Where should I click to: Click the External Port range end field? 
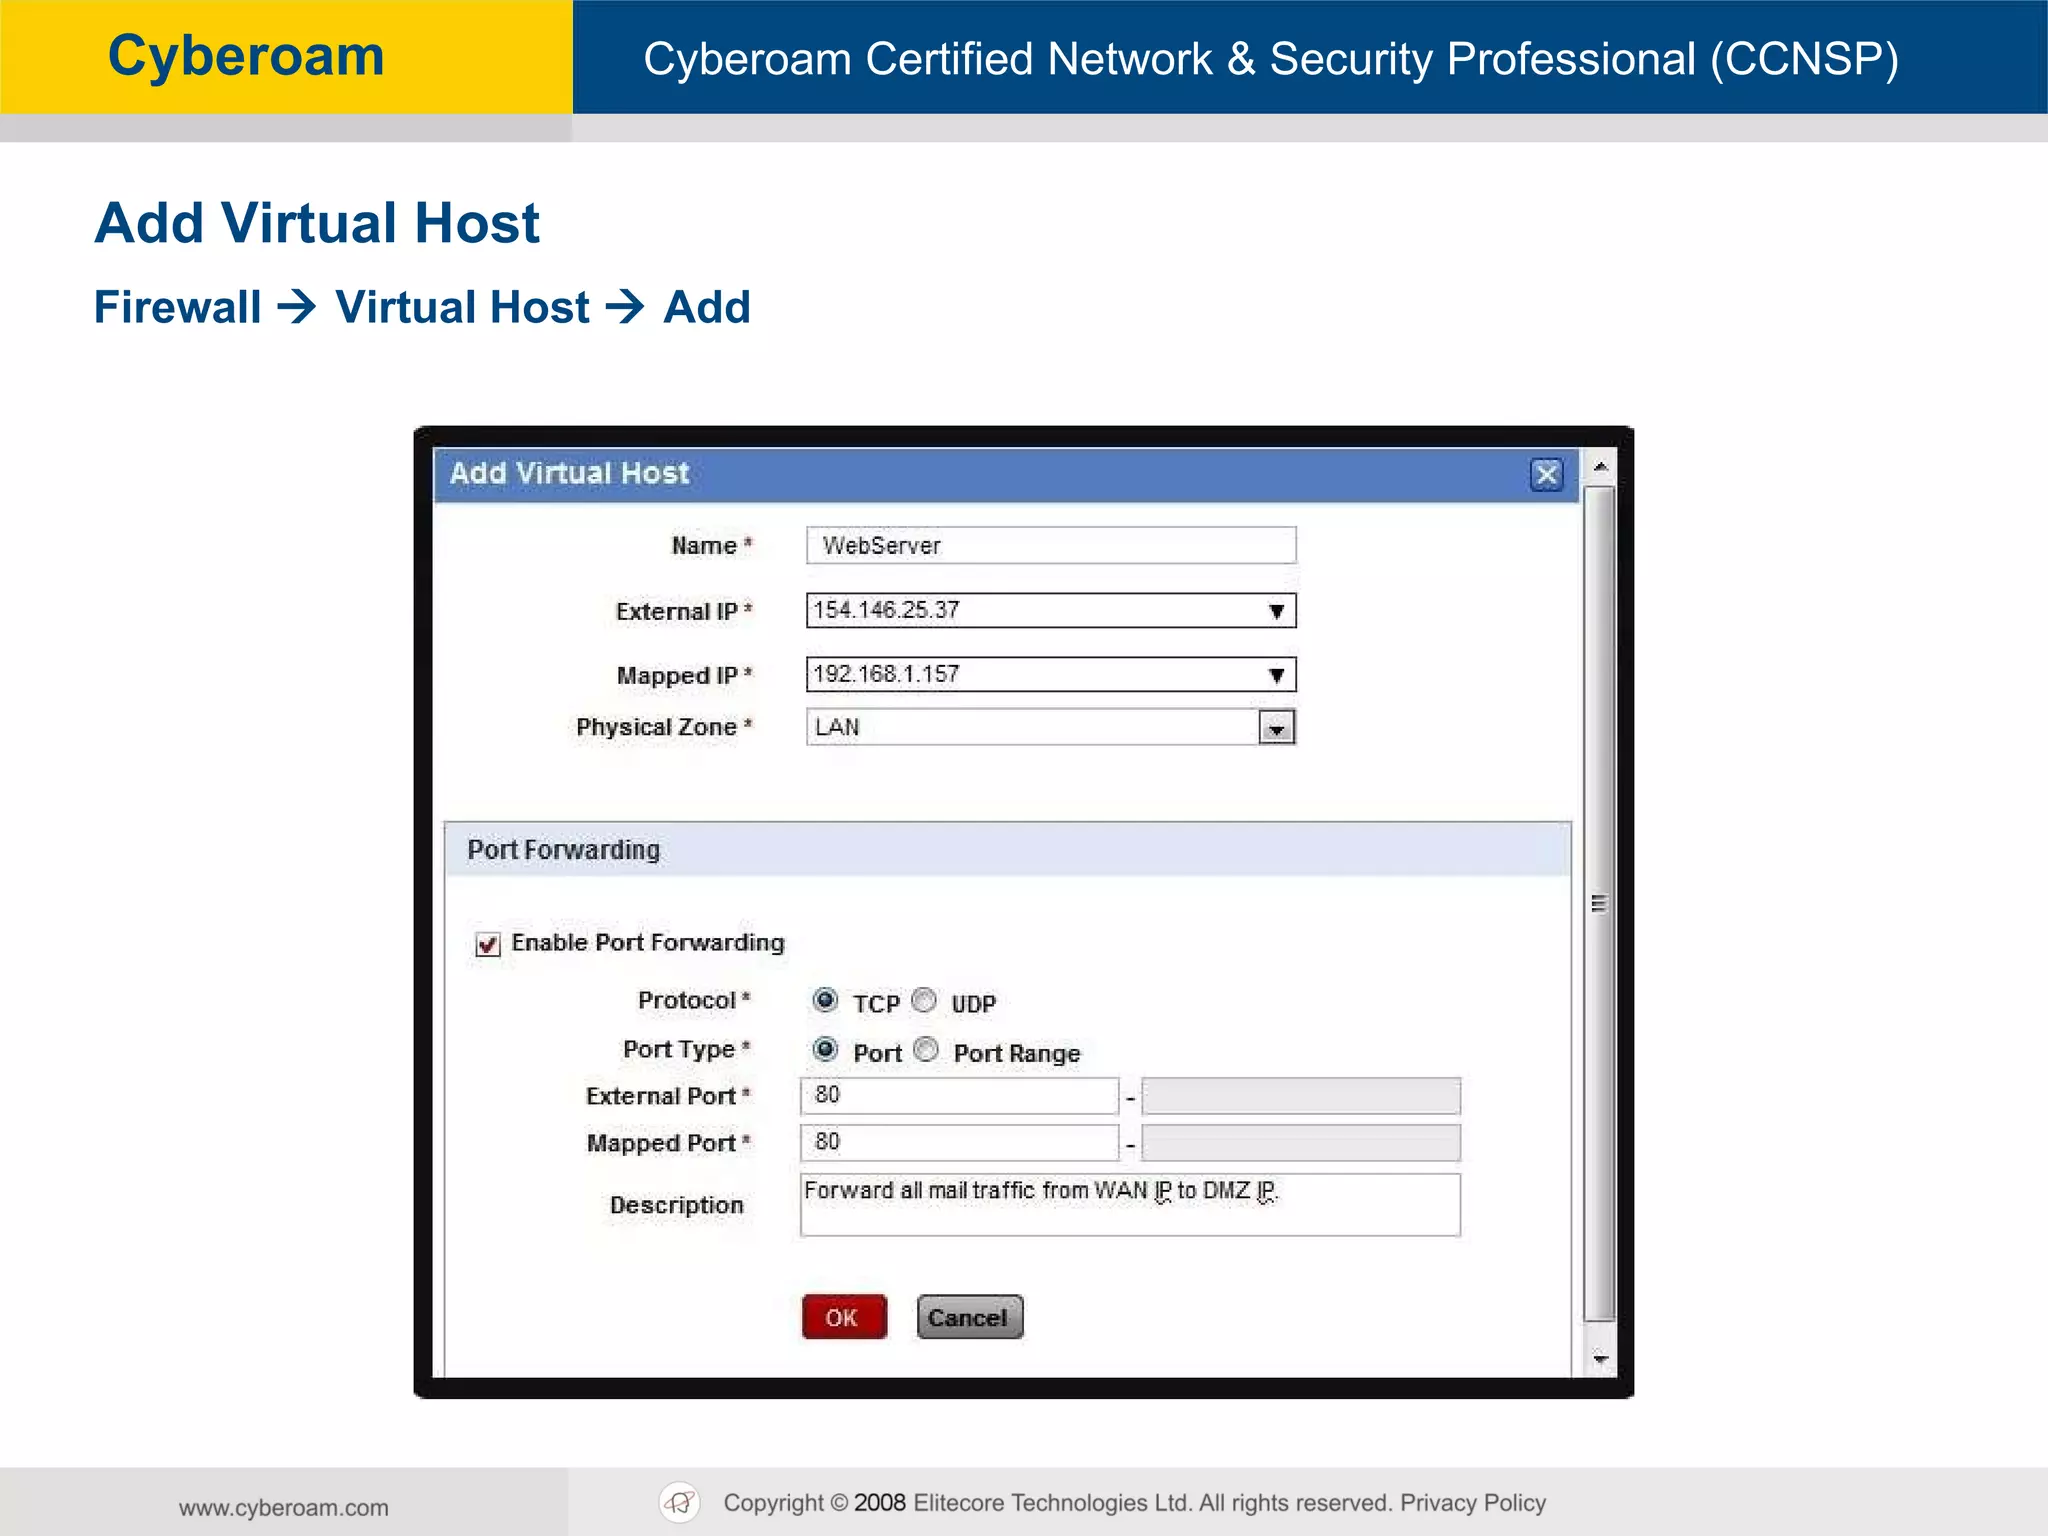[x=1301, y=1096]
